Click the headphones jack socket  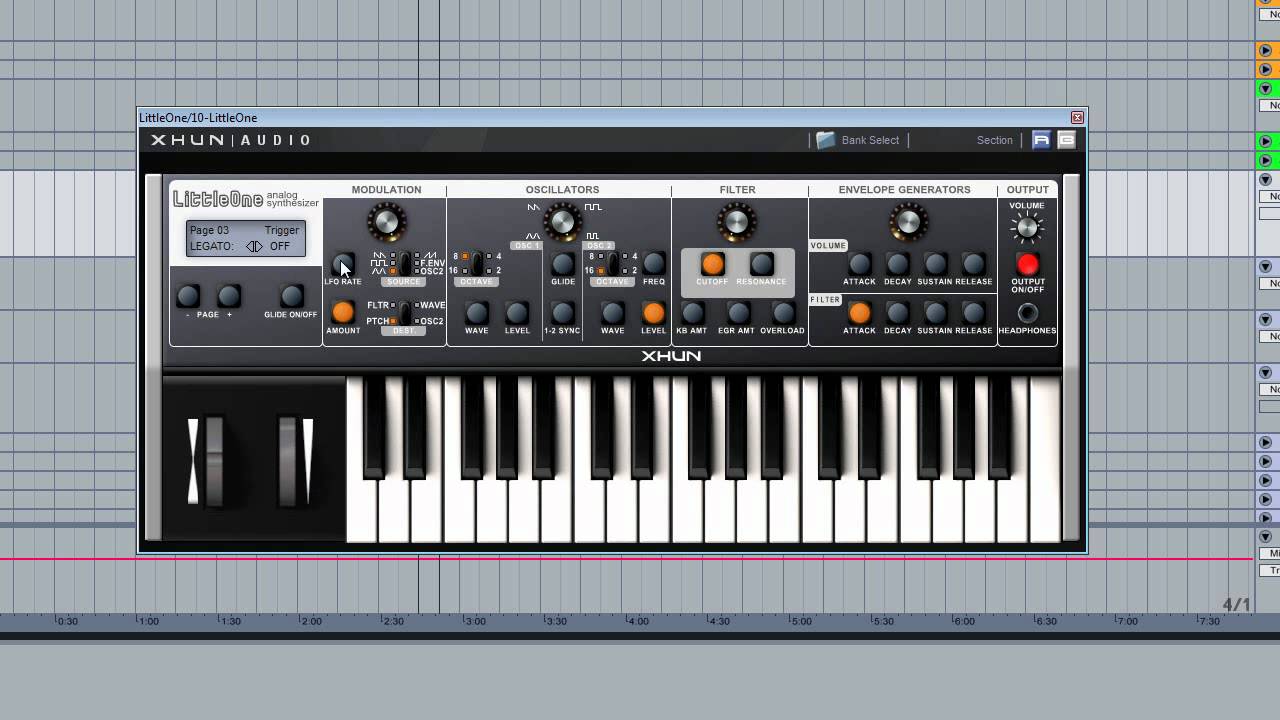(x=1027, y=313)
